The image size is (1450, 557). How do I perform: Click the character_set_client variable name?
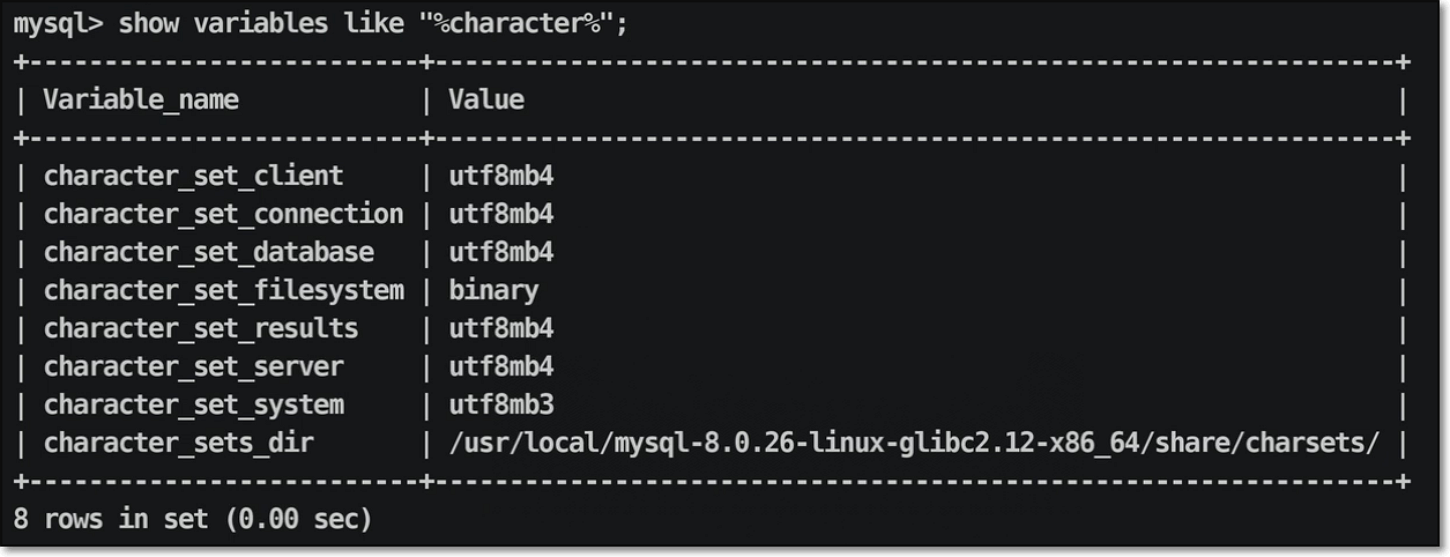[x=193, y=176]
